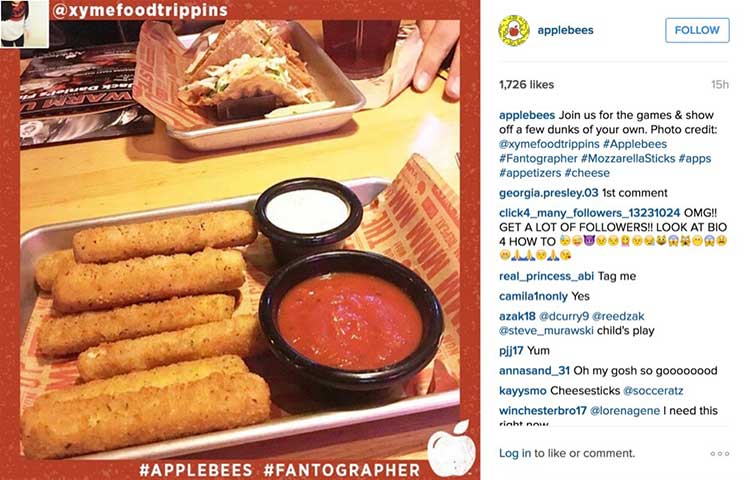Click the @xymefoodtrippins user thumbnail
750x480 pixels.
[x=24, y=23]
